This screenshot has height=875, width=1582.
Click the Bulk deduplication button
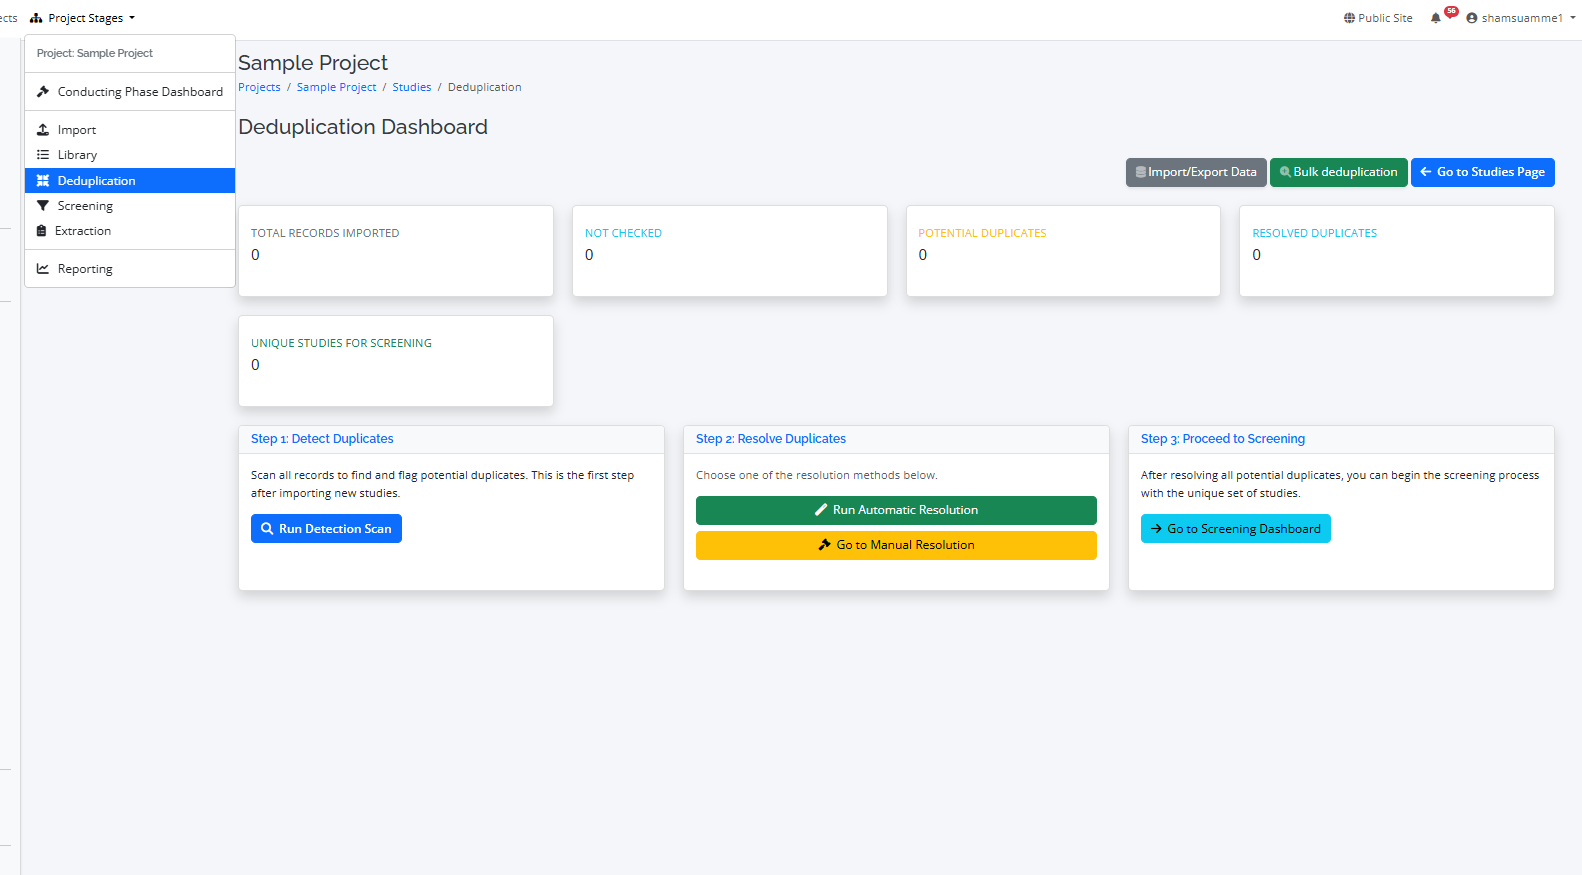(1338, 172)
